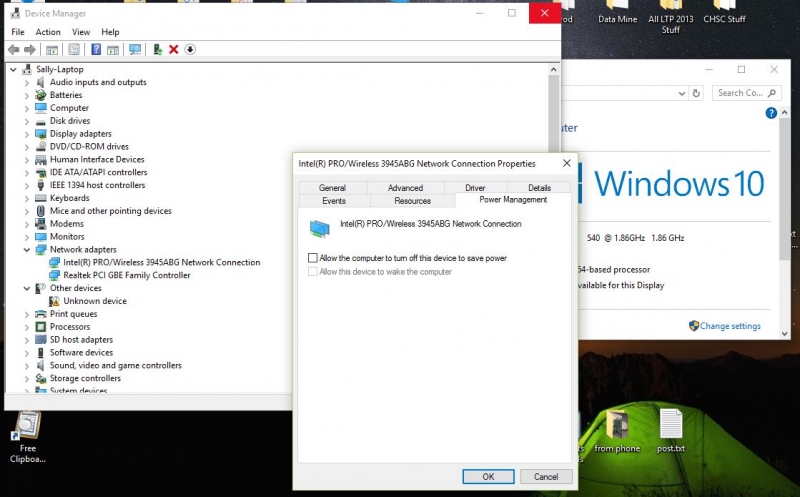Click the Update driver software toolbar icon

(x=158, y=49)
